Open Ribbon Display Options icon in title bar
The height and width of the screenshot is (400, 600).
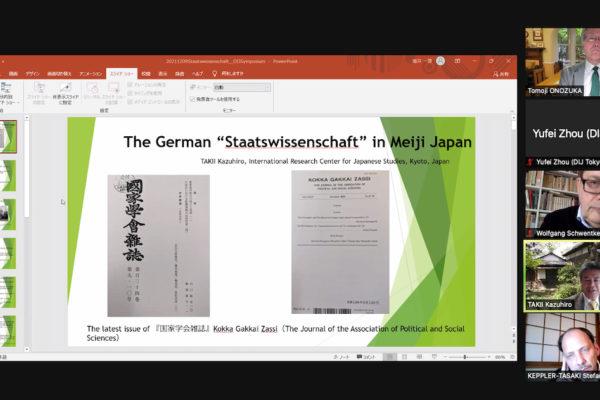coord(457,61)
